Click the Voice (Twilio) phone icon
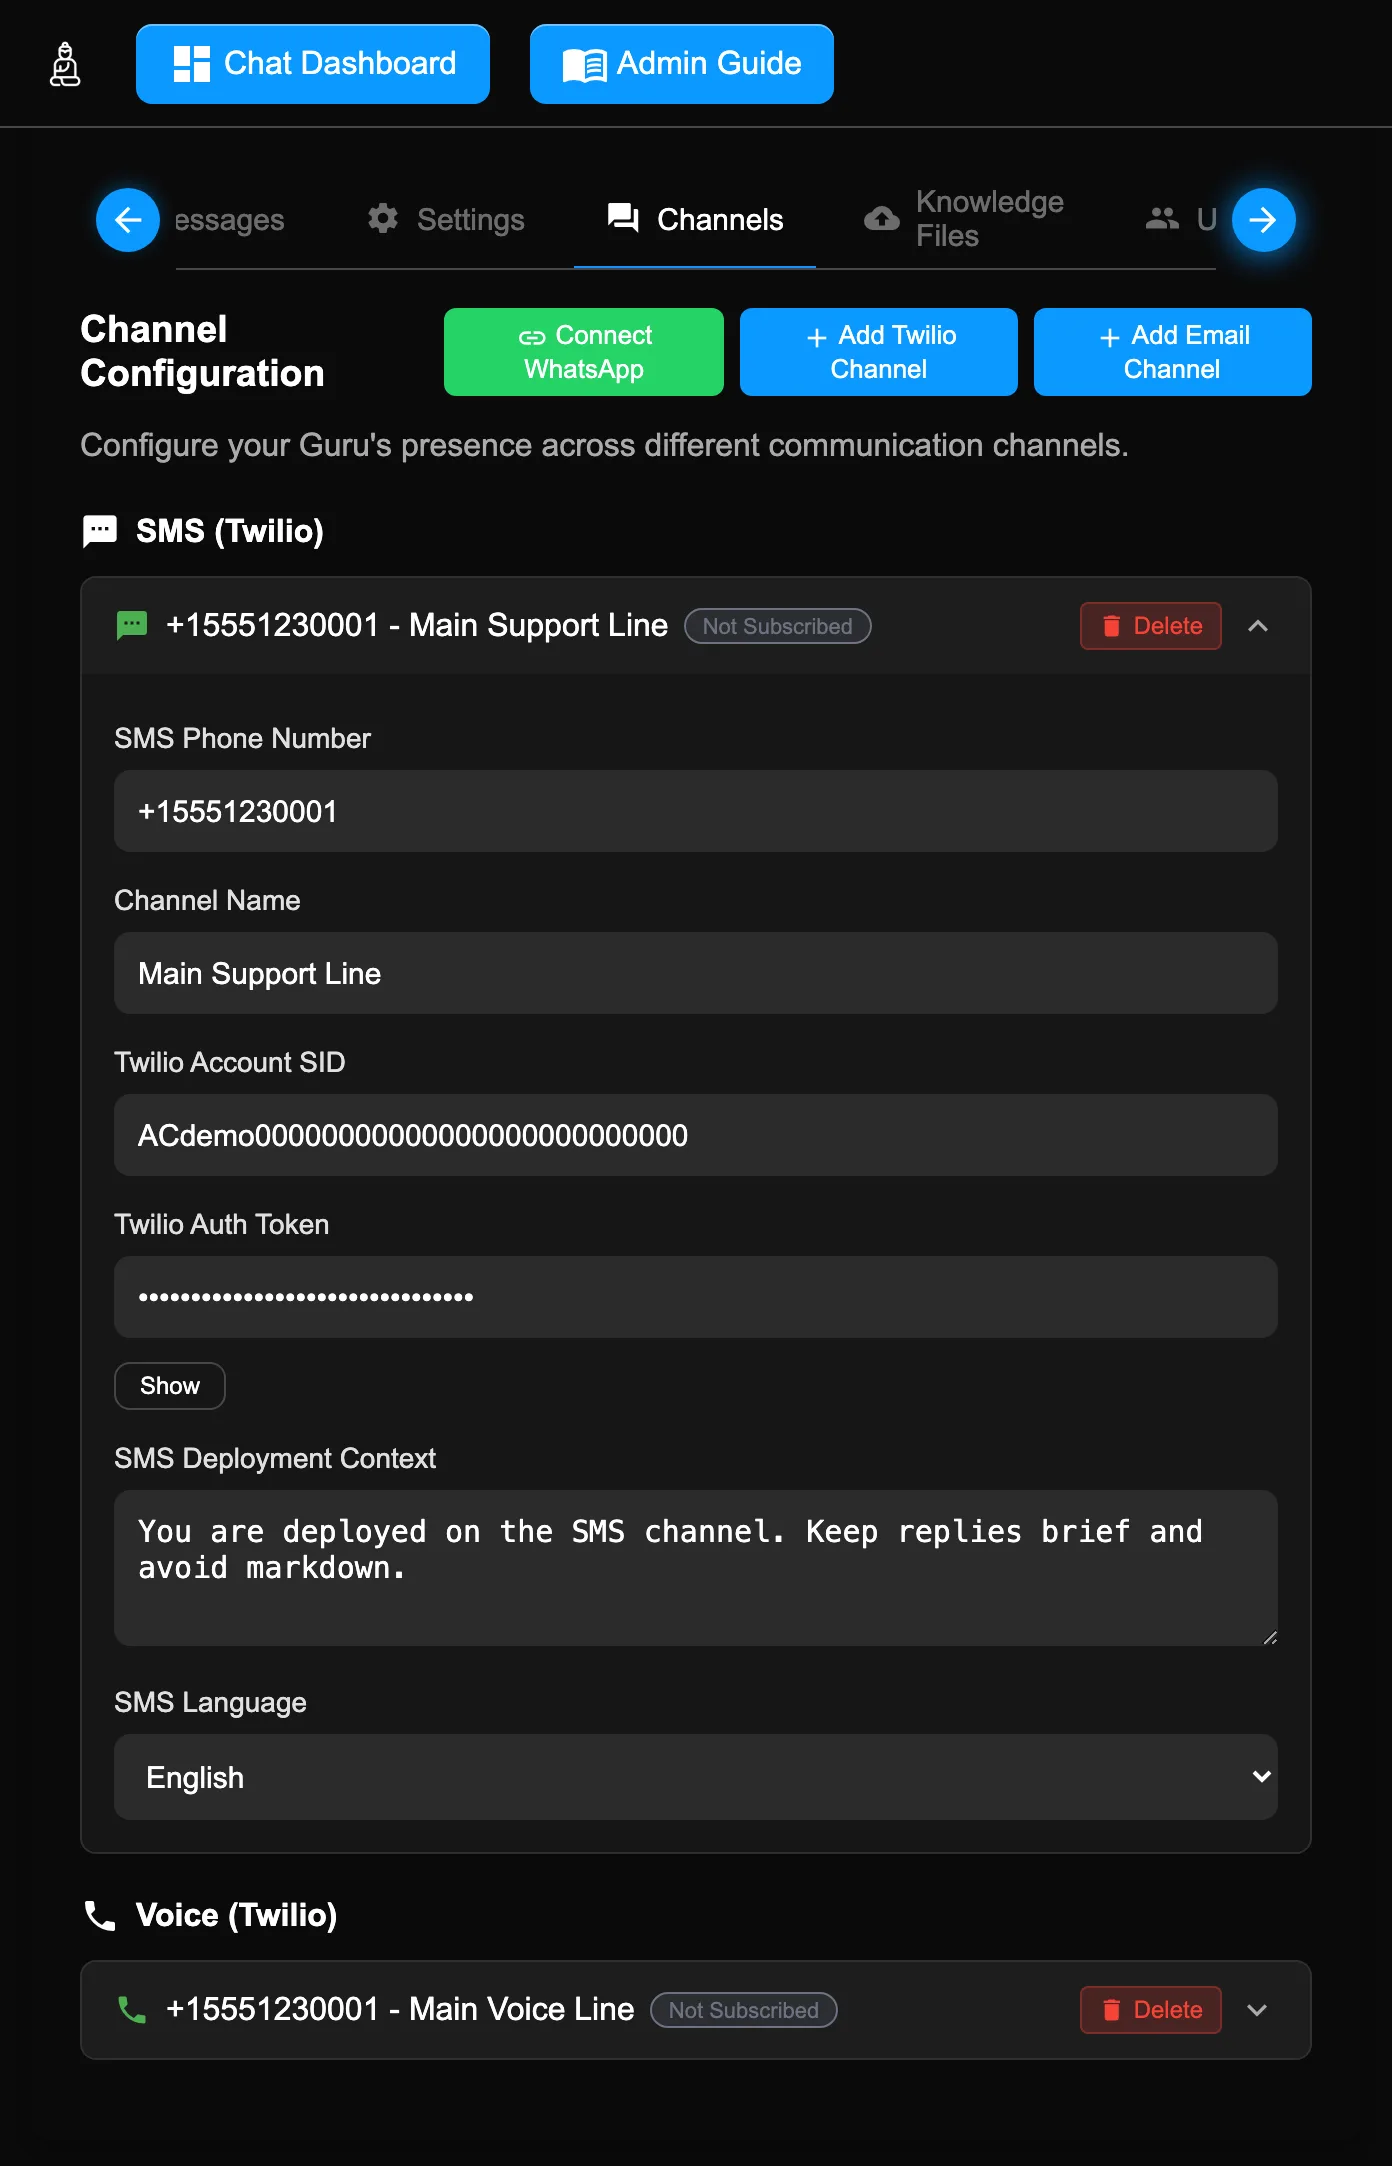 100,1915
